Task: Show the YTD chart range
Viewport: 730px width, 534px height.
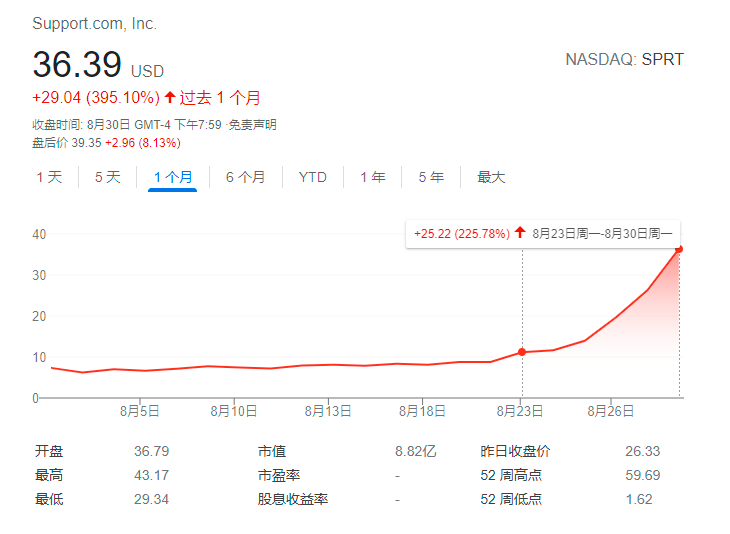Action: pyautogui.click(x=312, y=177)
